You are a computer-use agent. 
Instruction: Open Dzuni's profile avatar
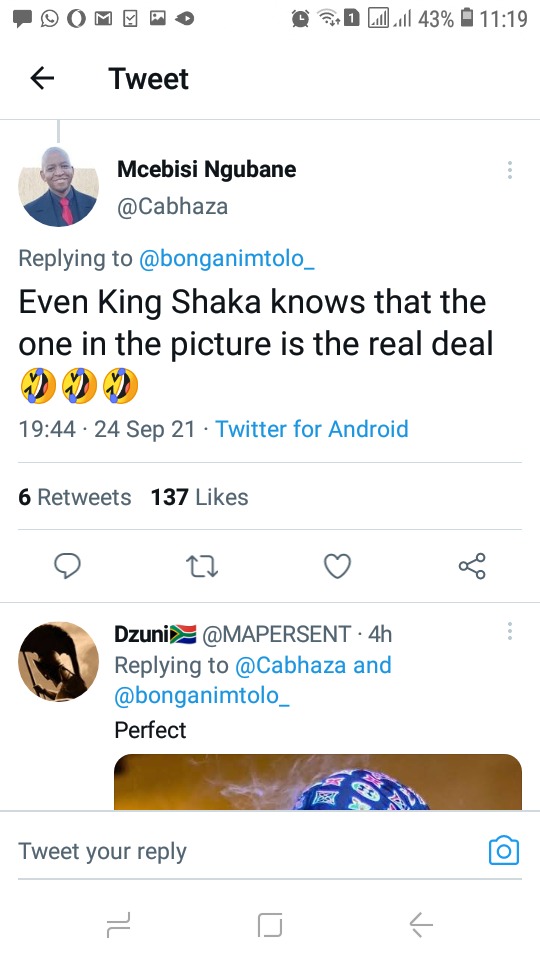coord(59,662)
